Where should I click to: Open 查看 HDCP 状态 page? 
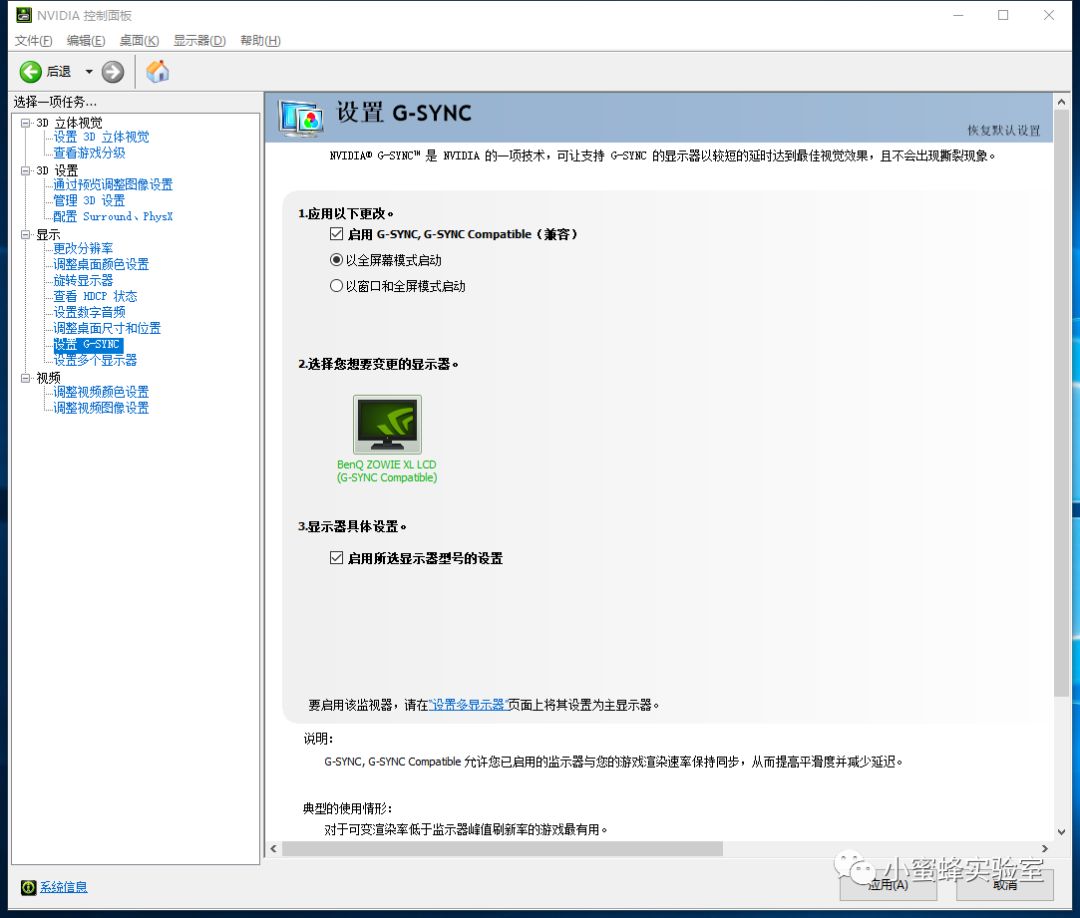96,296
